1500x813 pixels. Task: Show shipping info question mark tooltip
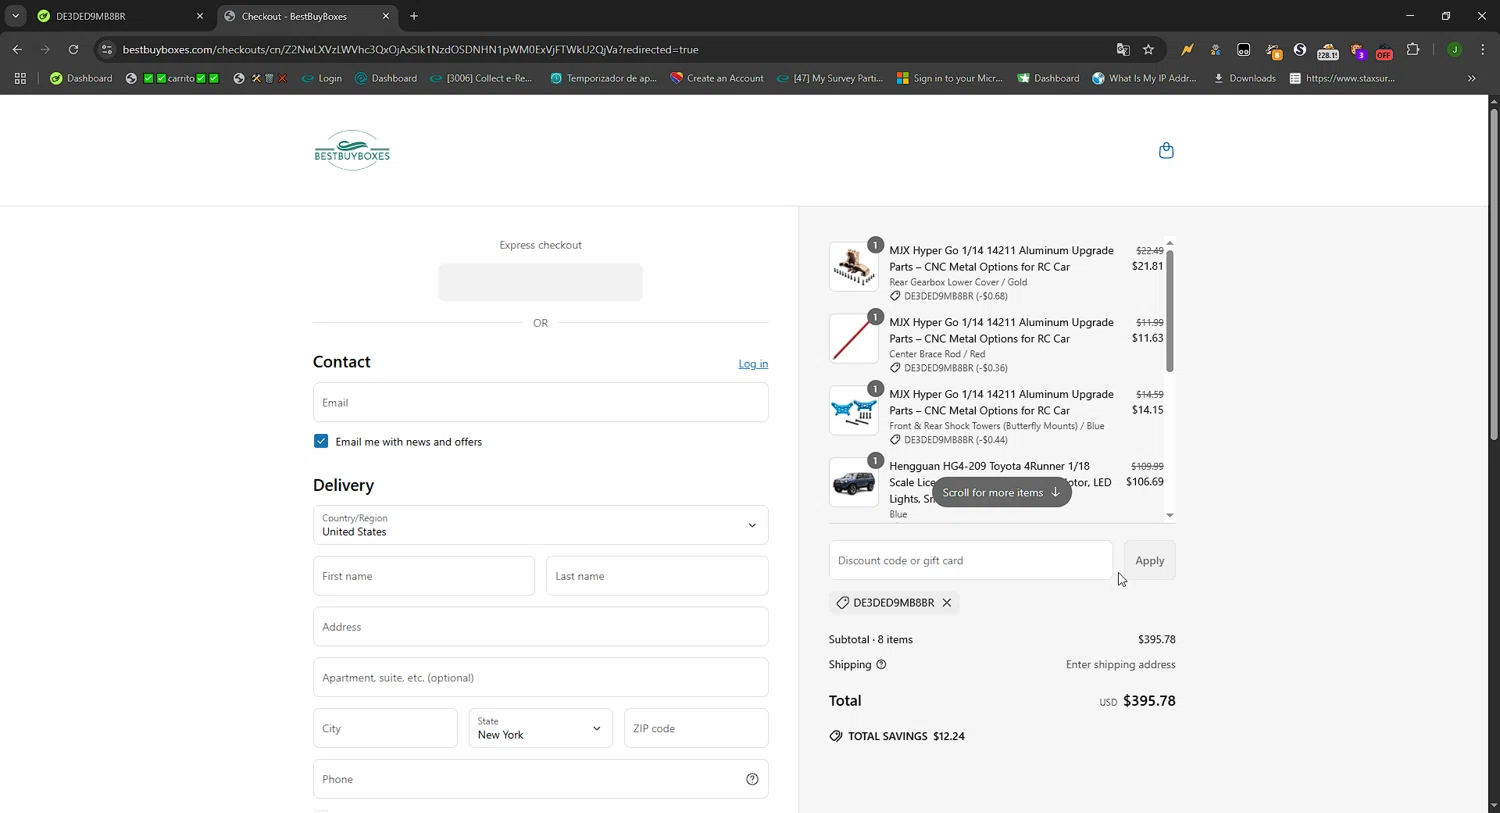(x=881, y=664)
